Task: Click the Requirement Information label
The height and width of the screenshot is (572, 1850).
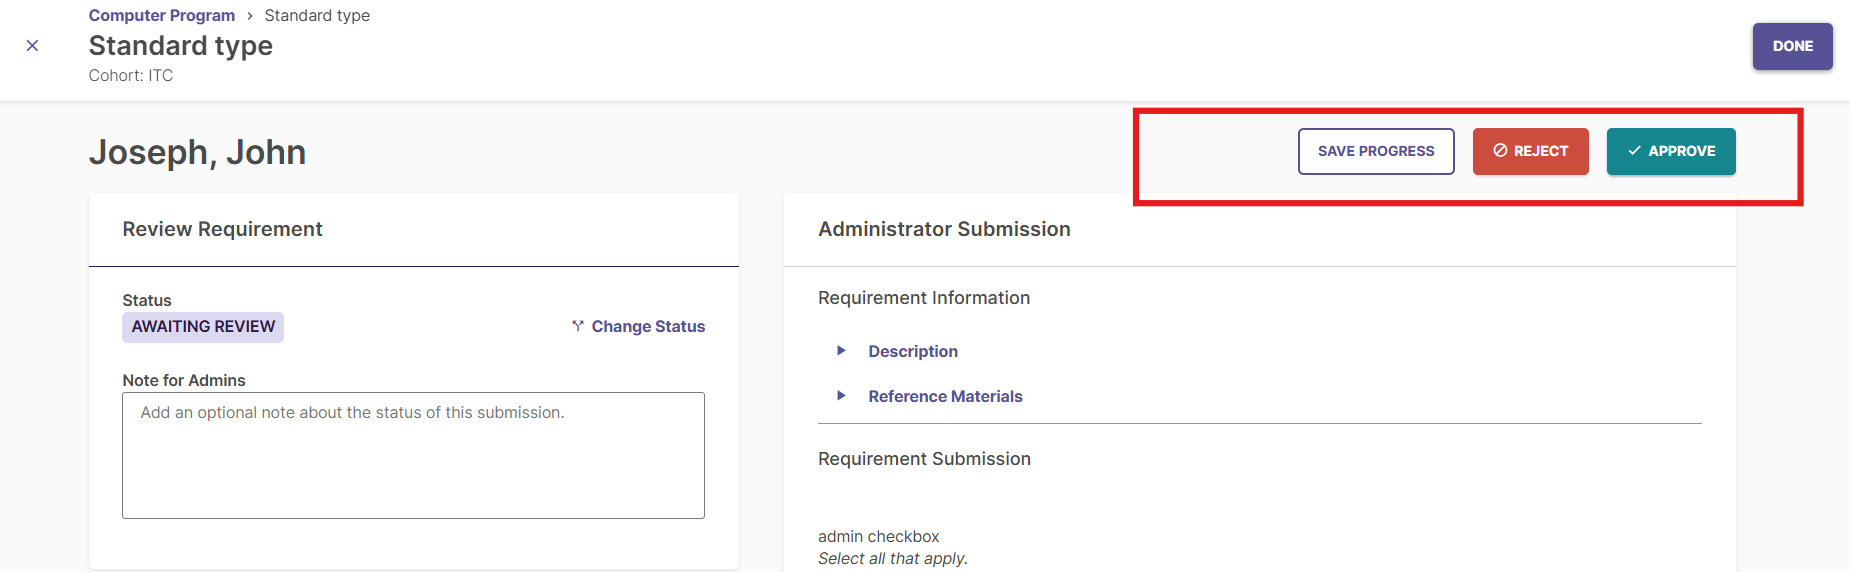Action: point(924,298)
